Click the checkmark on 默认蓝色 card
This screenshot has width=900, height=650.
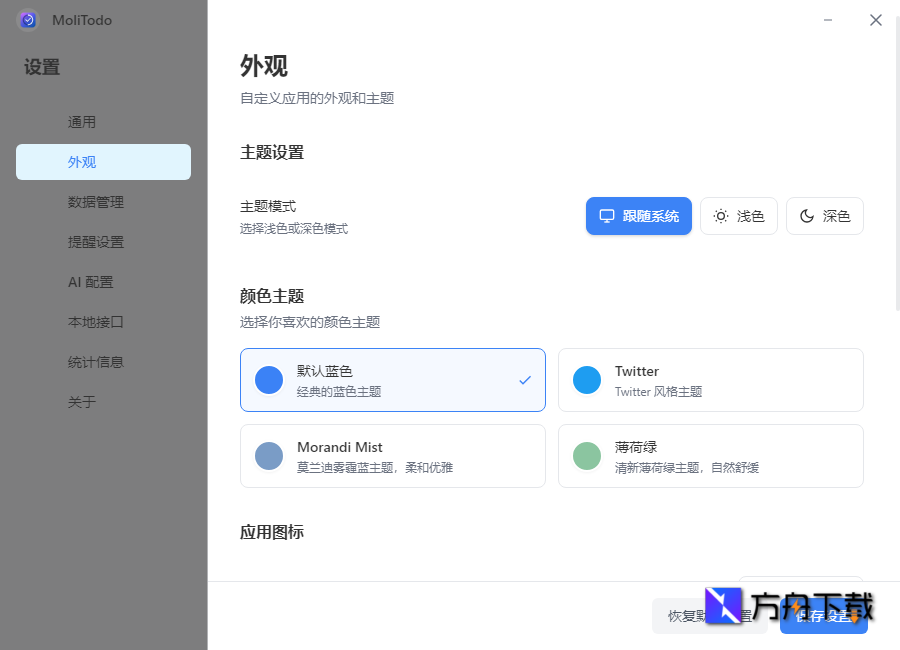click(524, 380)
